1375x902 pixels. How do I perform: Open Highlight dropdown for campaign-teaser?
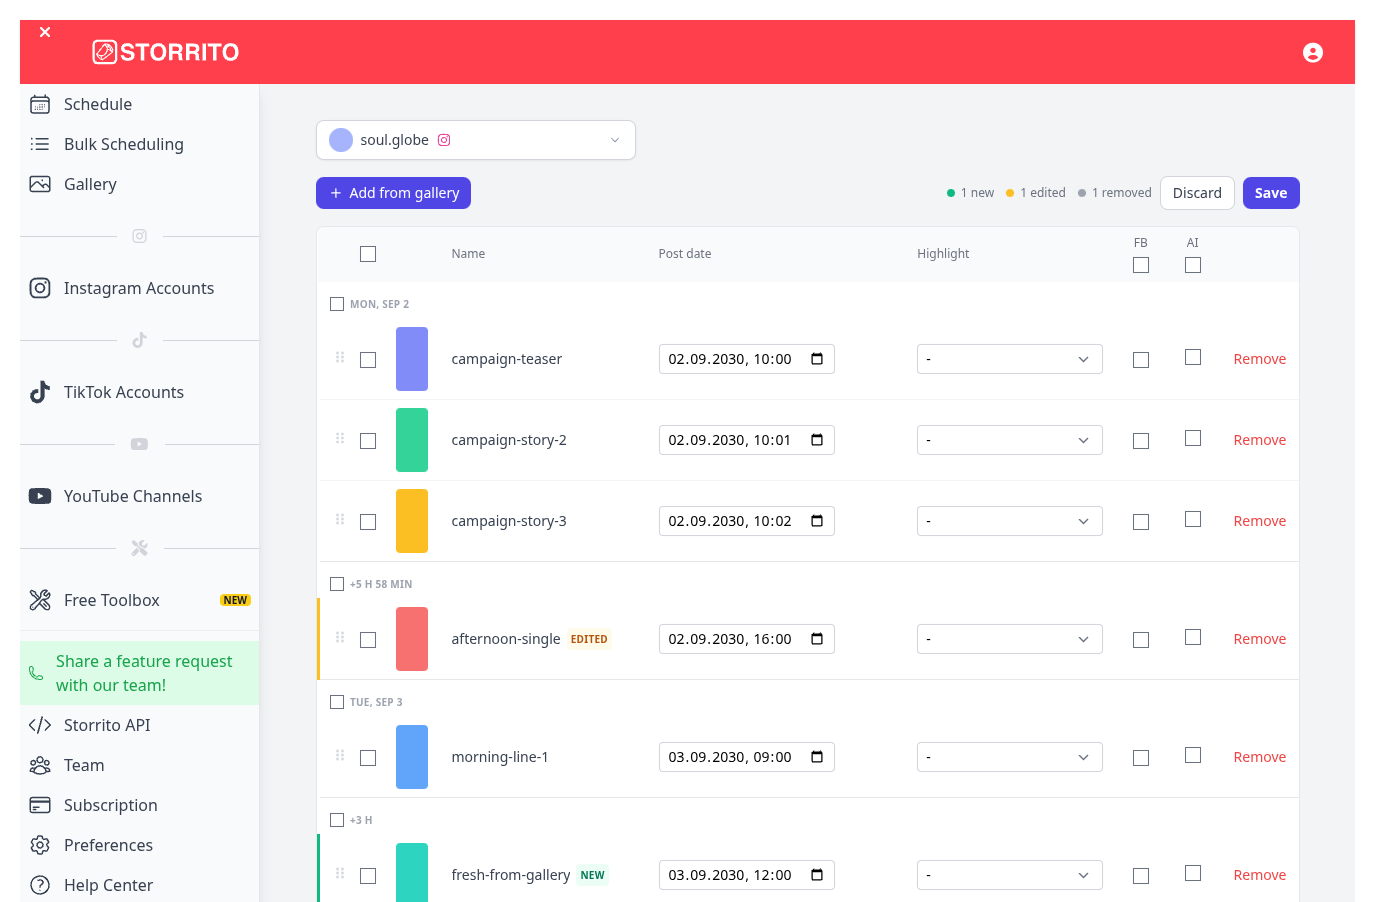(1010, 359)
